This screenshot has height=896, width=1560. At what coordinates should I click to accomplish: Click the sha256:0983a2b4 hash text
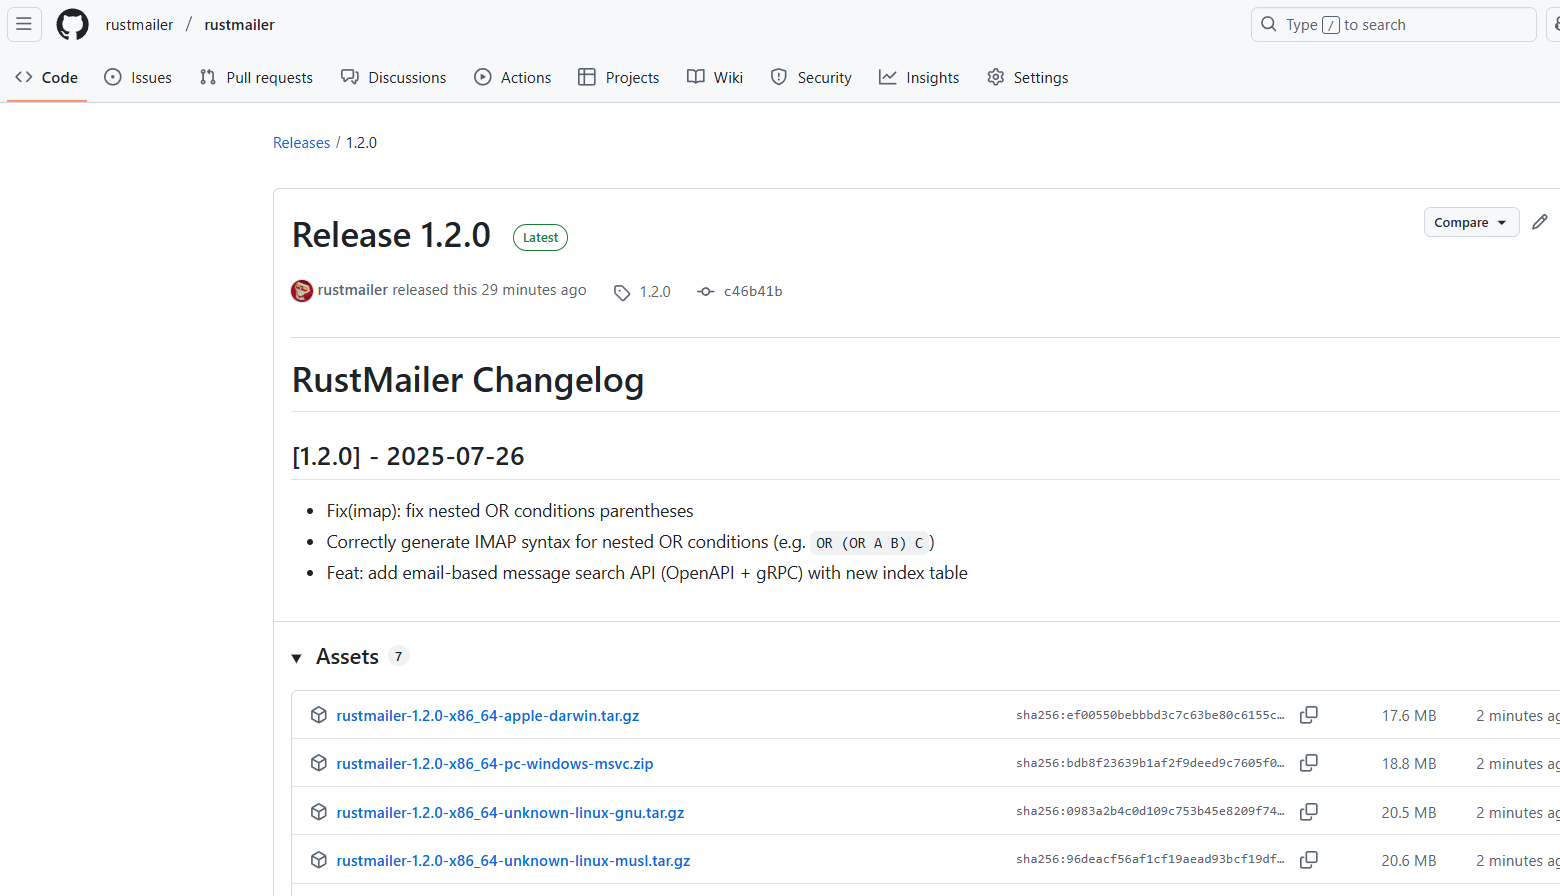tap(1150, 811)
